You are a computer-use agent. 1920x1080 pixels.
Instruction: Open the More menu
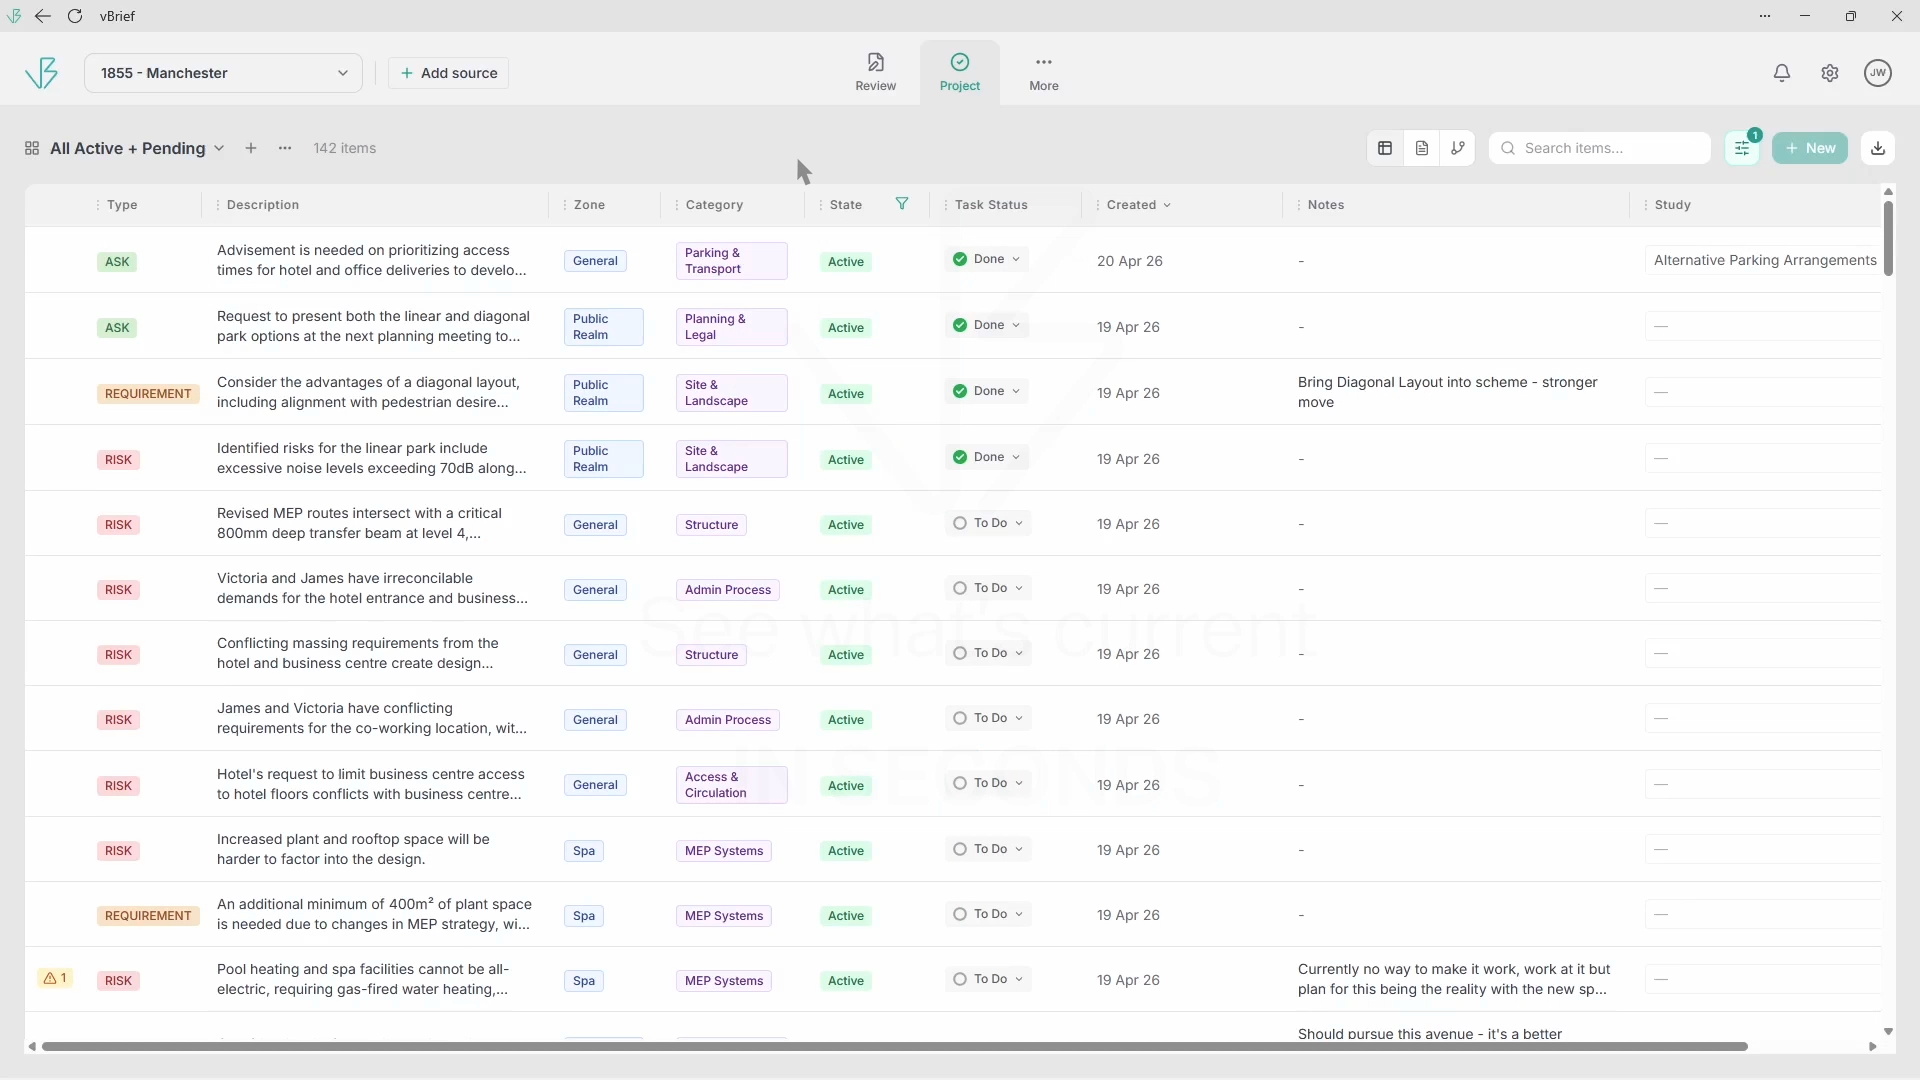pyautogui.click(x=1043, y=73)
